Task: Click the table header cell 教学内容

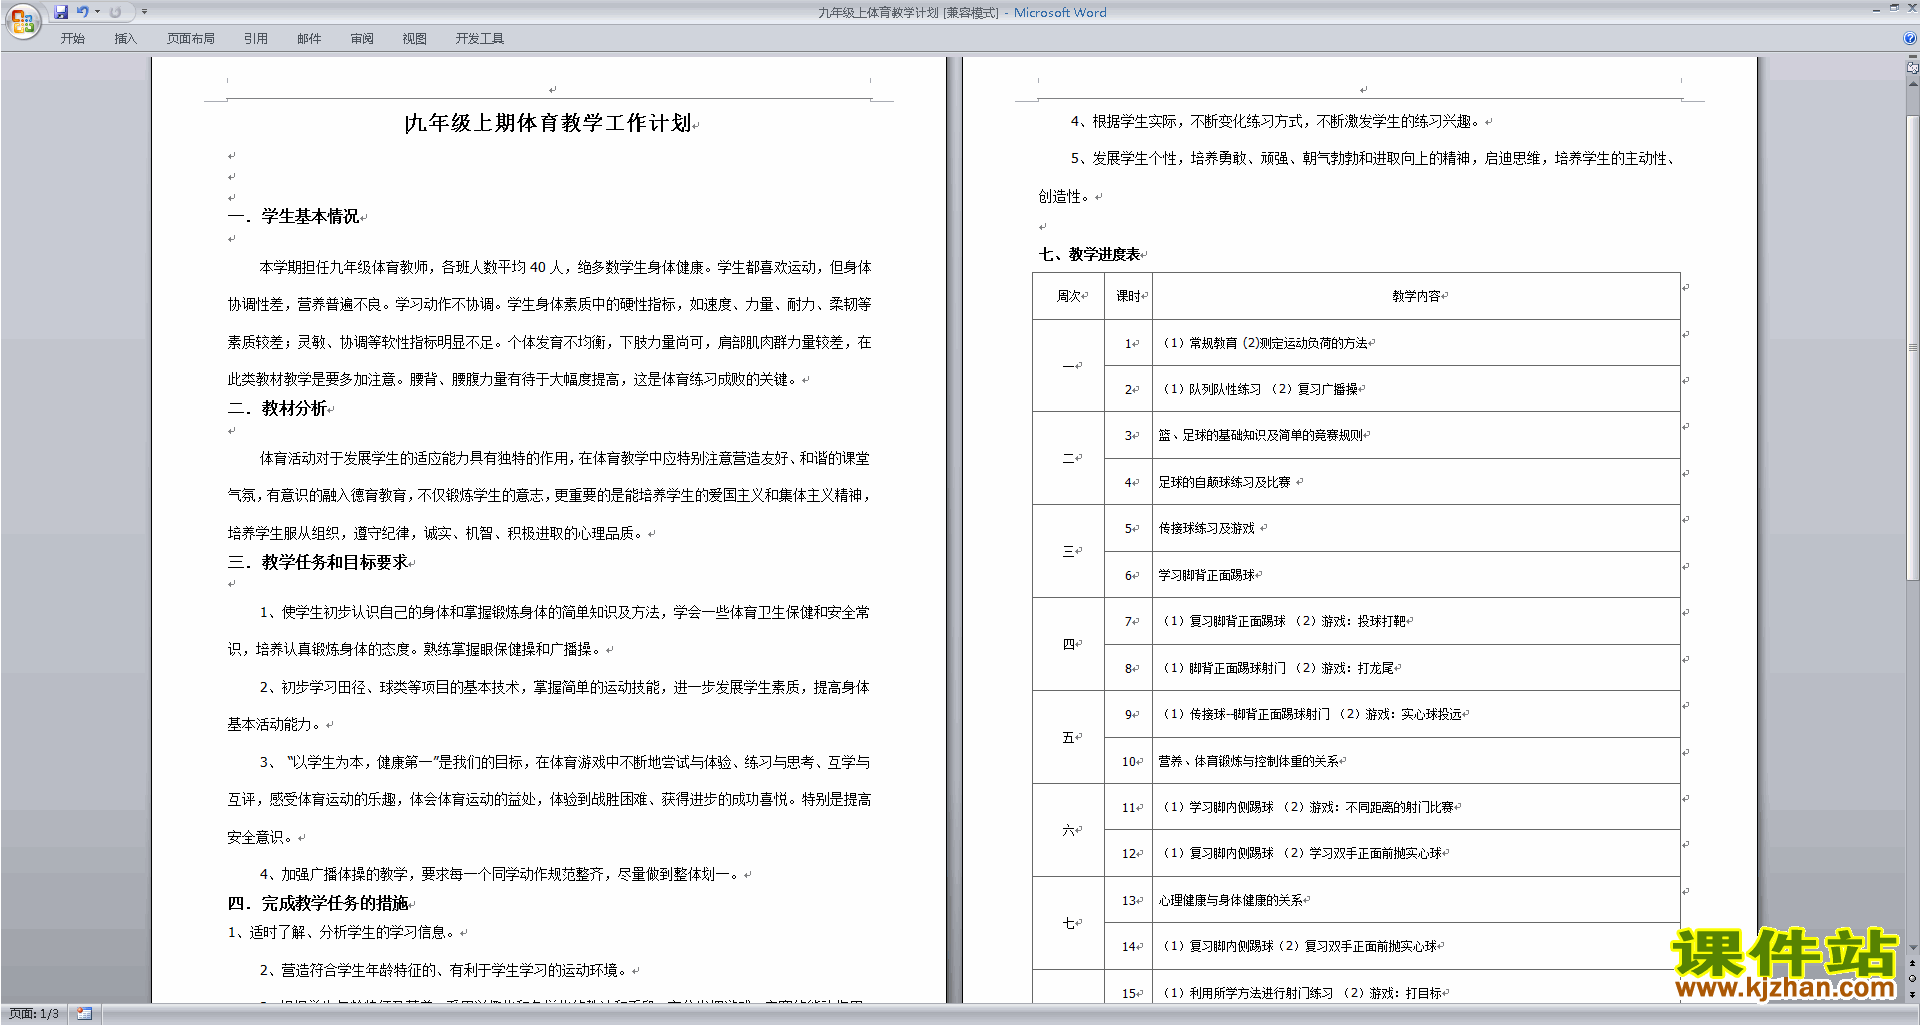Action: tap(1416, 296)
